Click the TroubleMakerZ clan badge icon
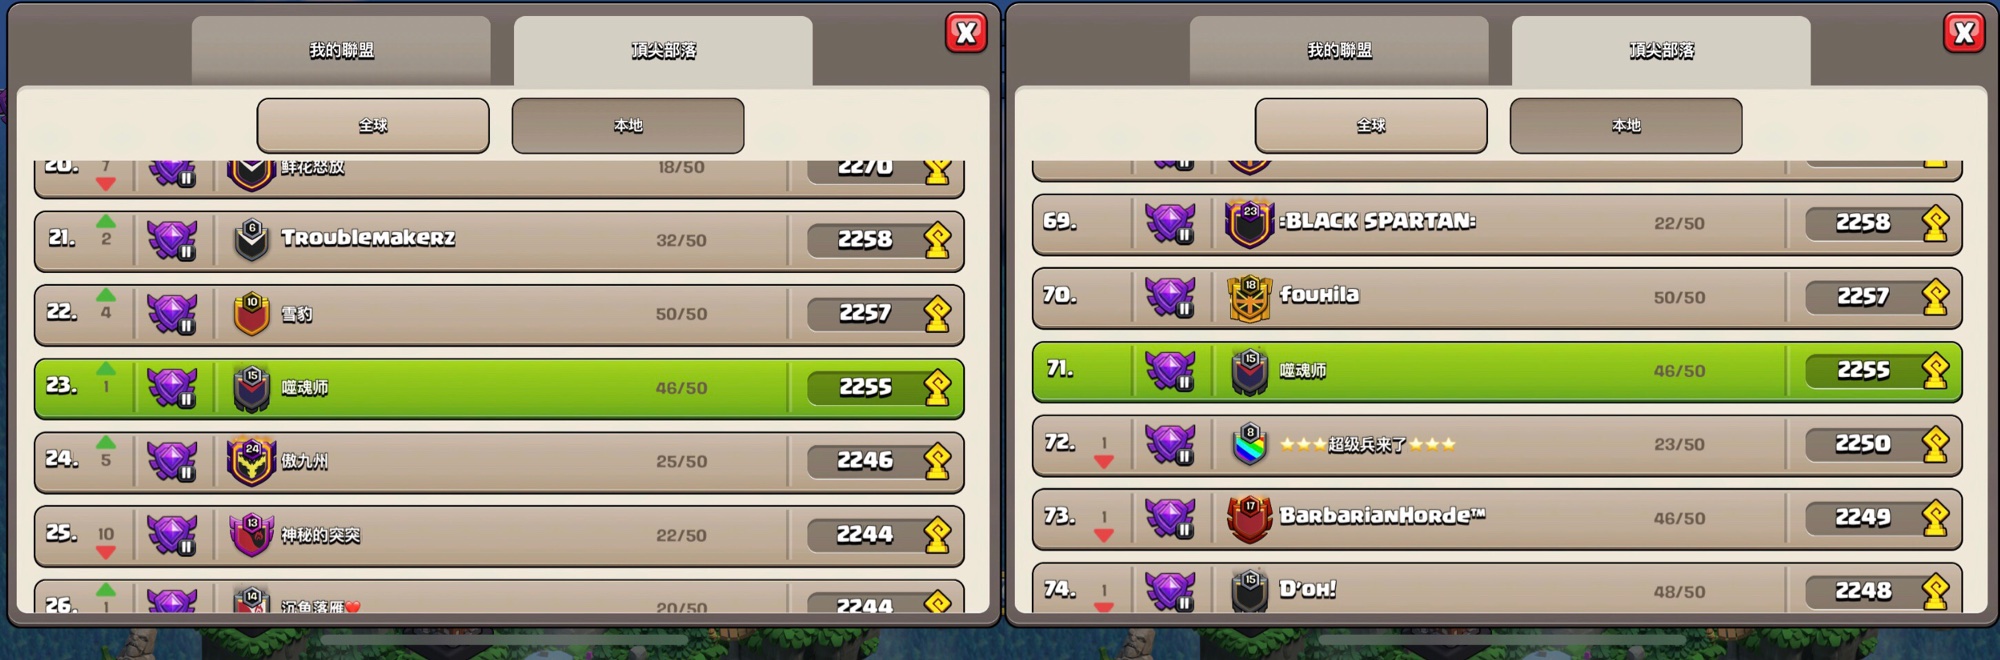The image size is (2000, 660). tap(251, 240)
